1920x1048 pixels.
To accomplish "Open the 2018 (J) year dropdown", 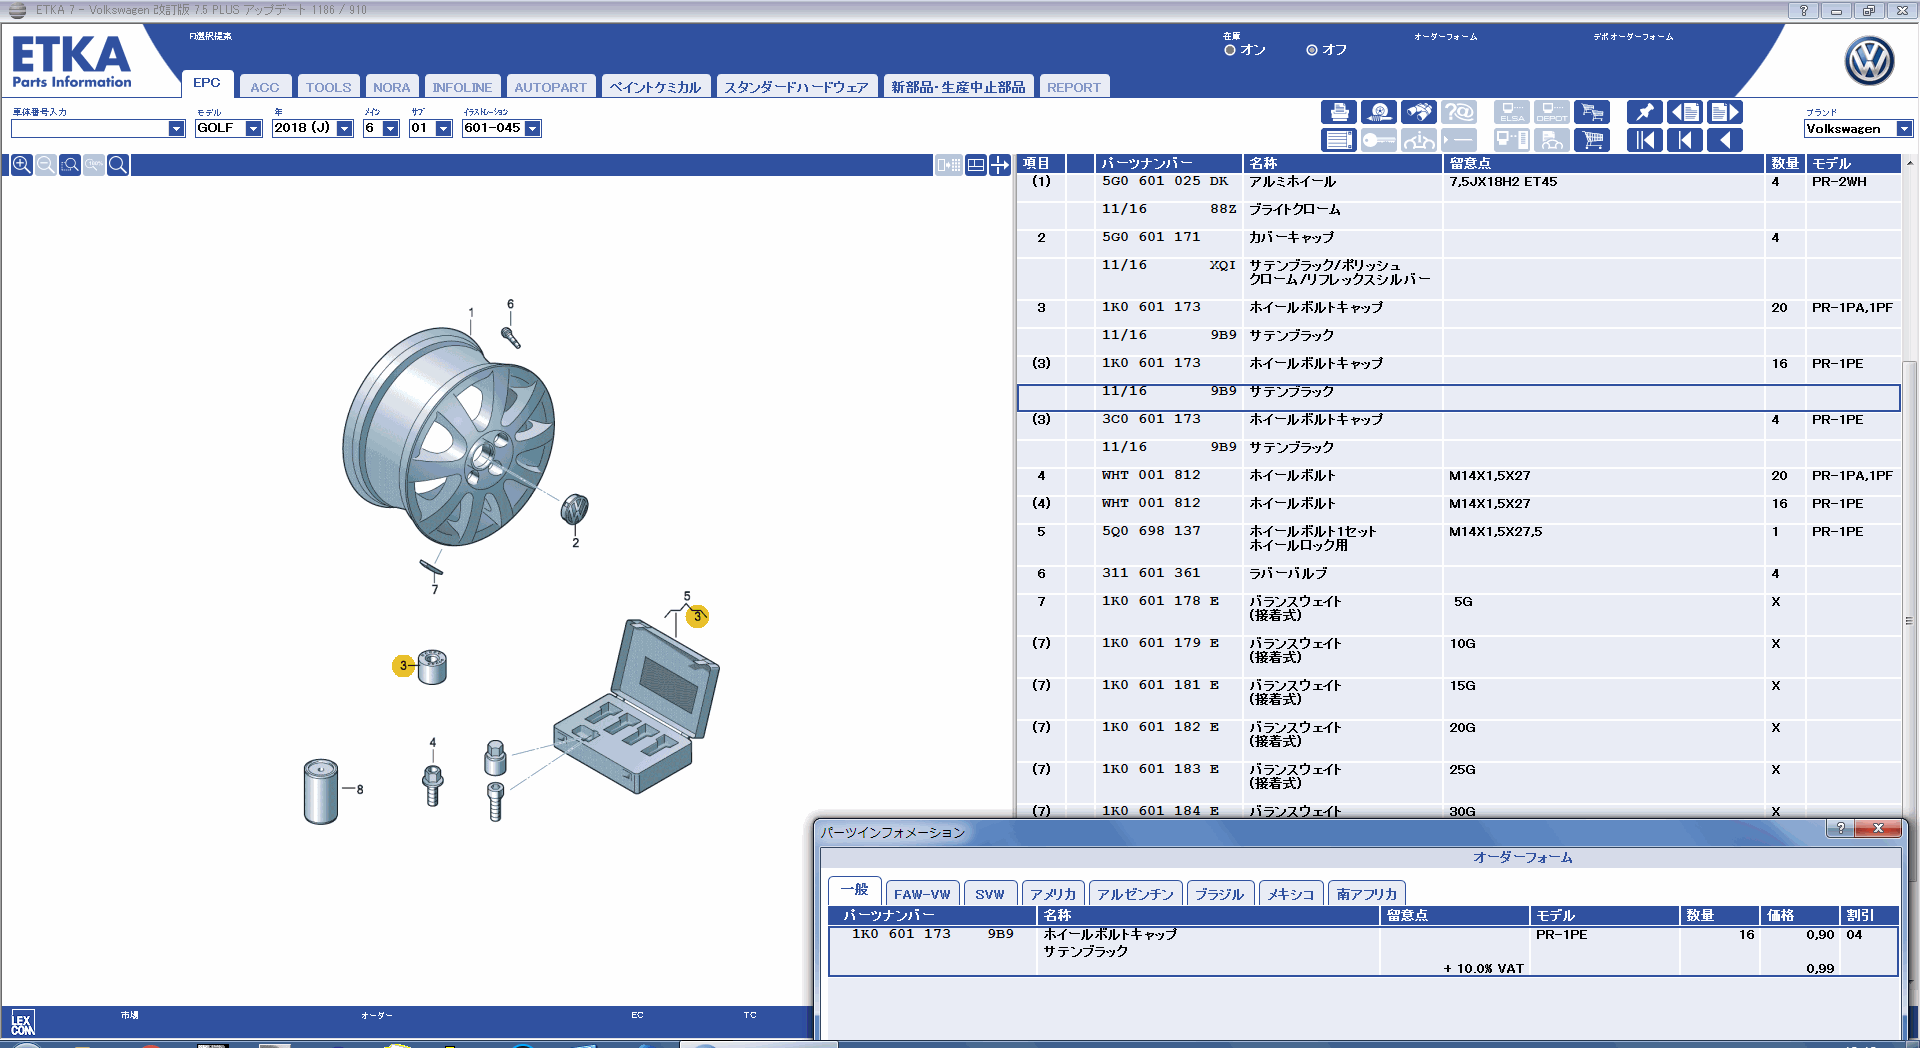I will pos(344,129).
